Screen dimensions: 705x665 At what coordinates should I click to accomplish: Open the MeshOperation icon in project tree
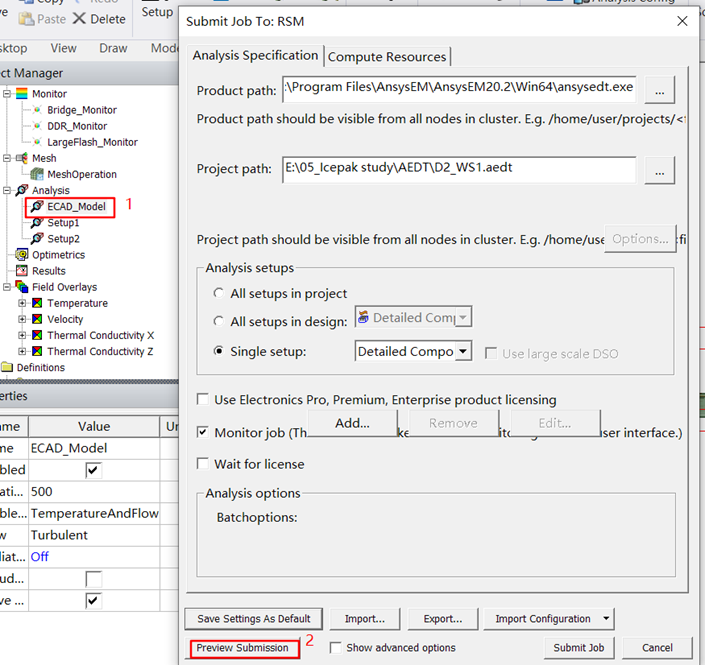coord(37,174)
